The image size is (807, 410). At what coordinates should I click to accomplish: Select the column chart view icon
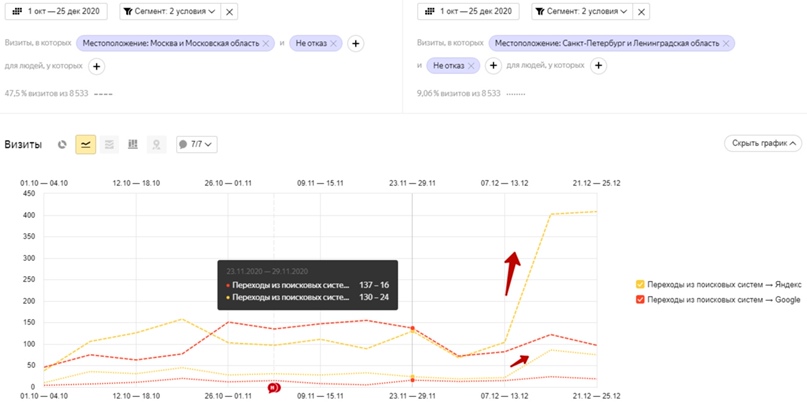point(133,145)
